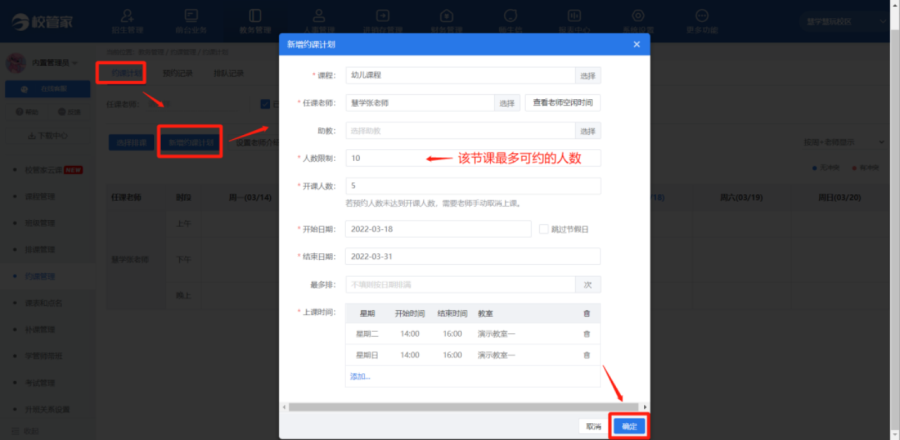Open the 慧学慧乐校区 campus dropdown
The image size is (900, 440).
(x=845, y=21)
